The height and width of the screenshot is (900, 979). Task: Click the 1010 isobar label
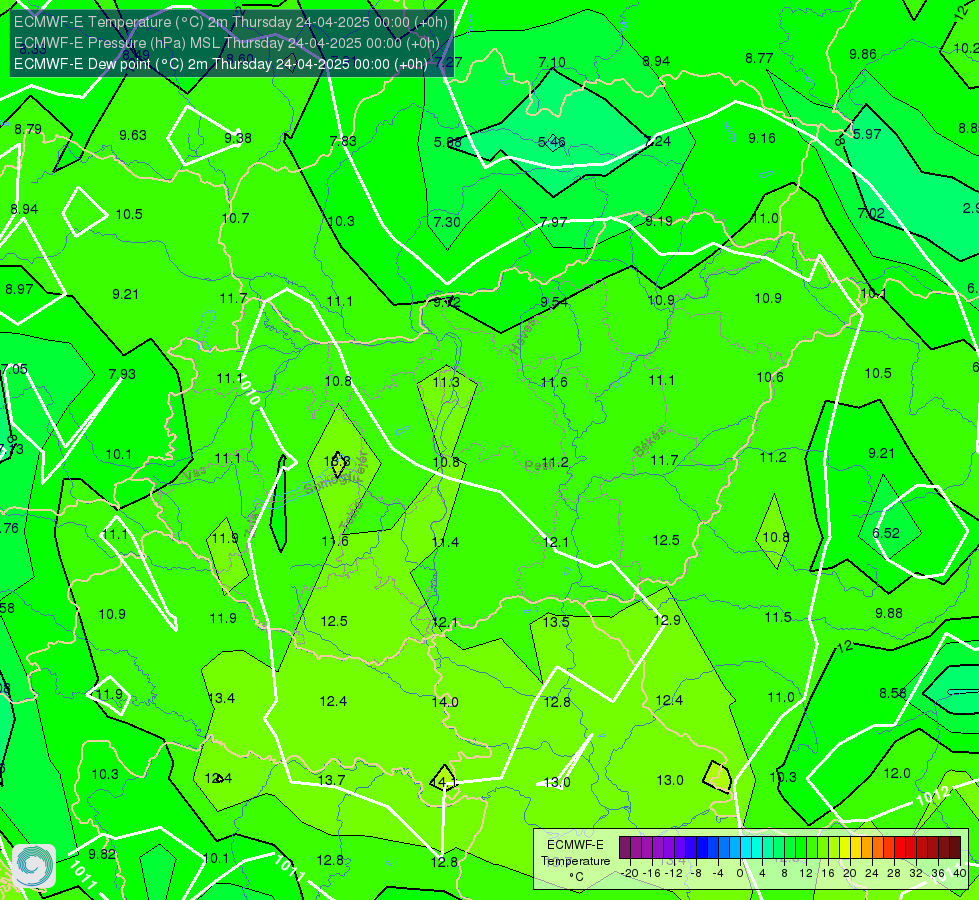pyautogui.click(x=248, y=390)
